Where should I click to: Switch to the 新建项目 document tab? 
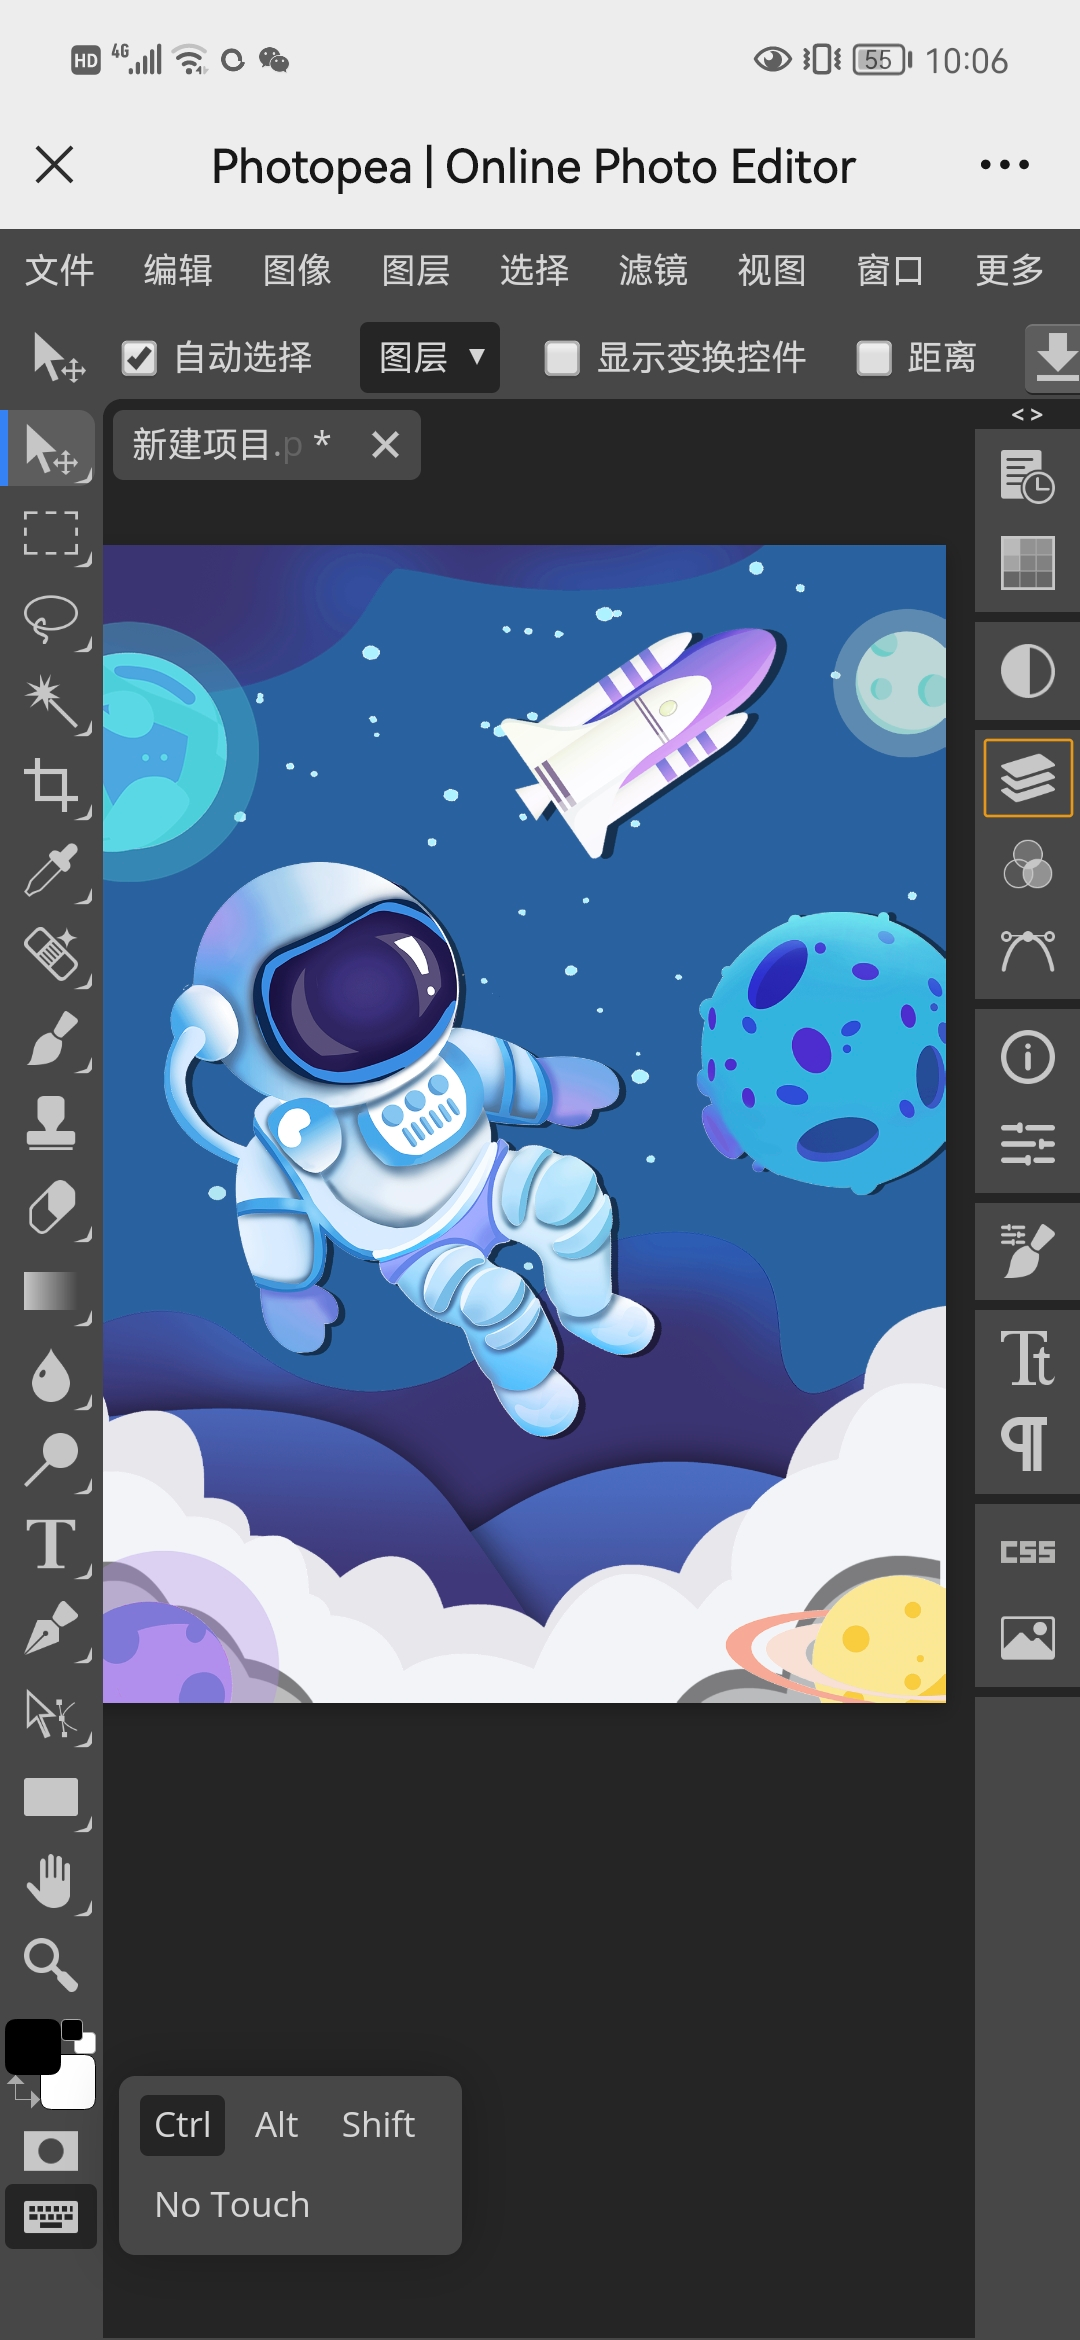pyautogui.click(x=232, y=445)
